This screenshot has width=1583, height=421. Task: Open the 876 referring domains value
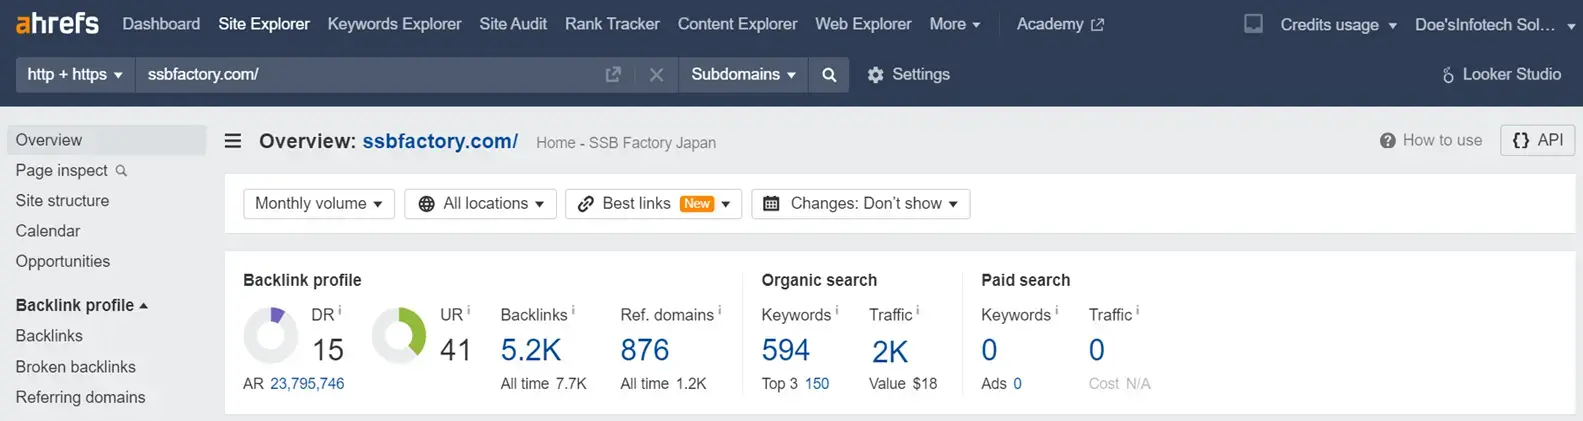(645, 350)
